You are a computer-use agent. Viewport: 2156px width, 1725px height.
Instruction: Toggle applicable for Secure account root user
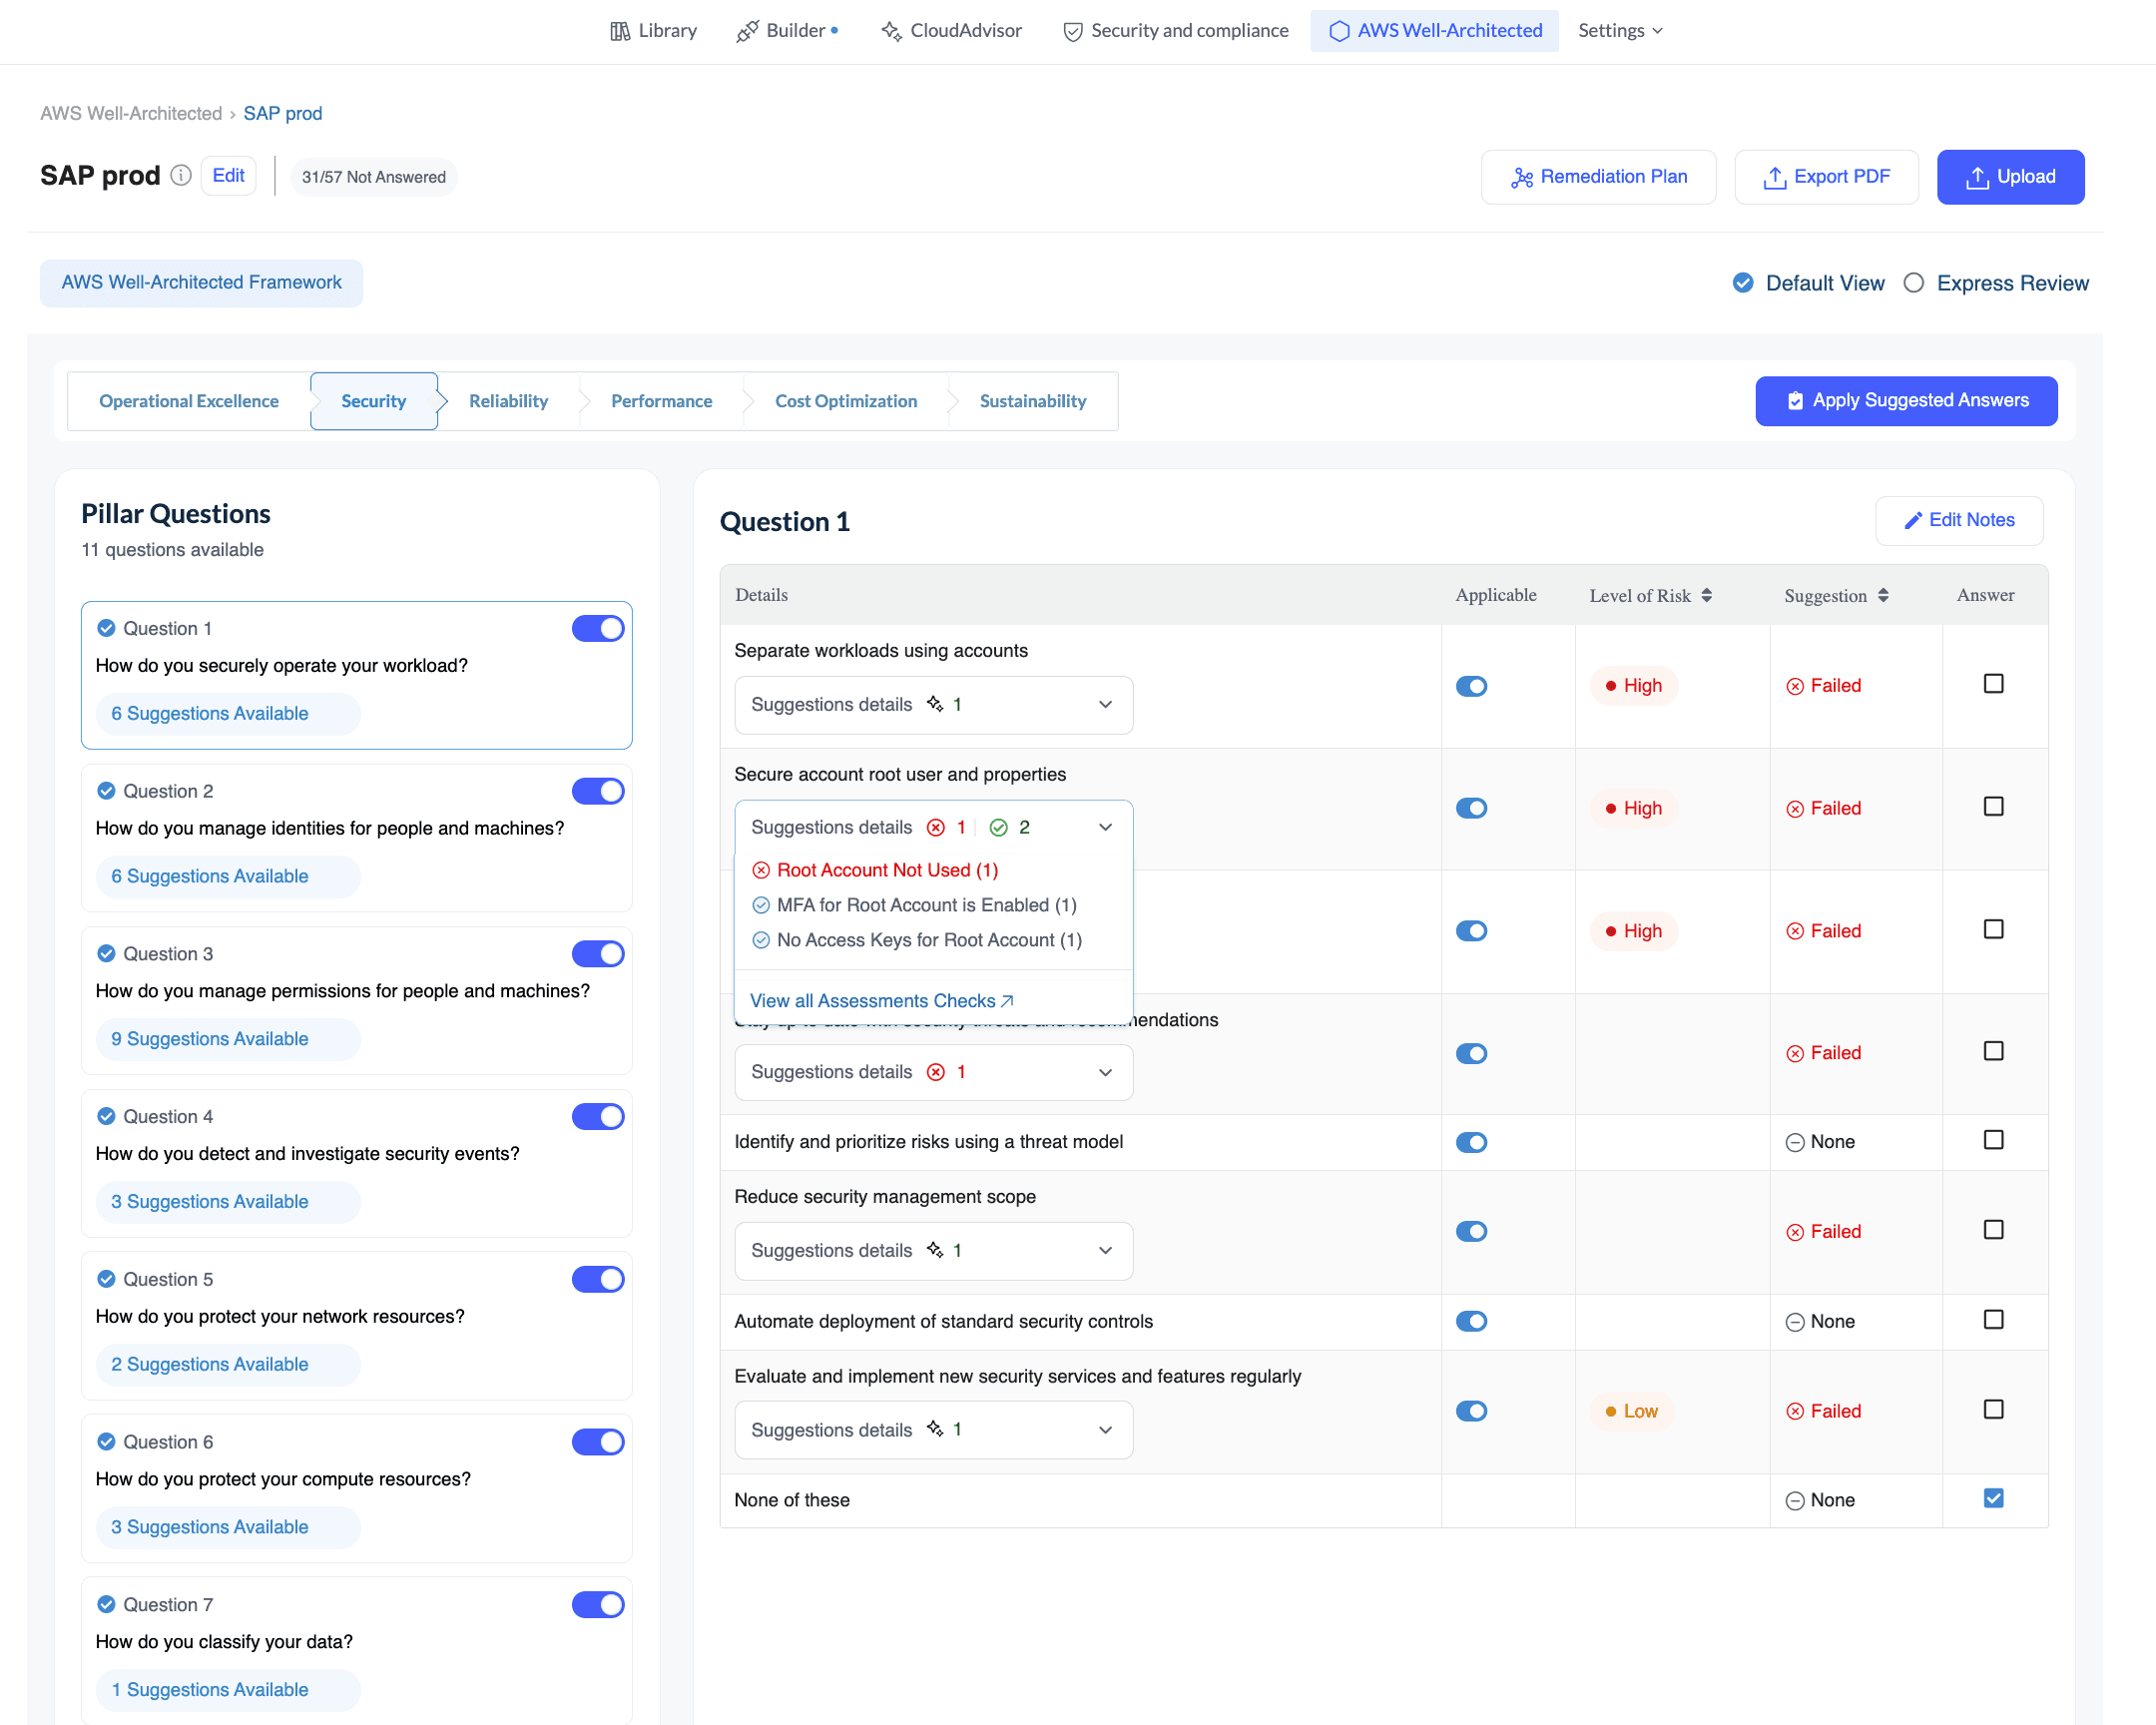(1471, 808)
